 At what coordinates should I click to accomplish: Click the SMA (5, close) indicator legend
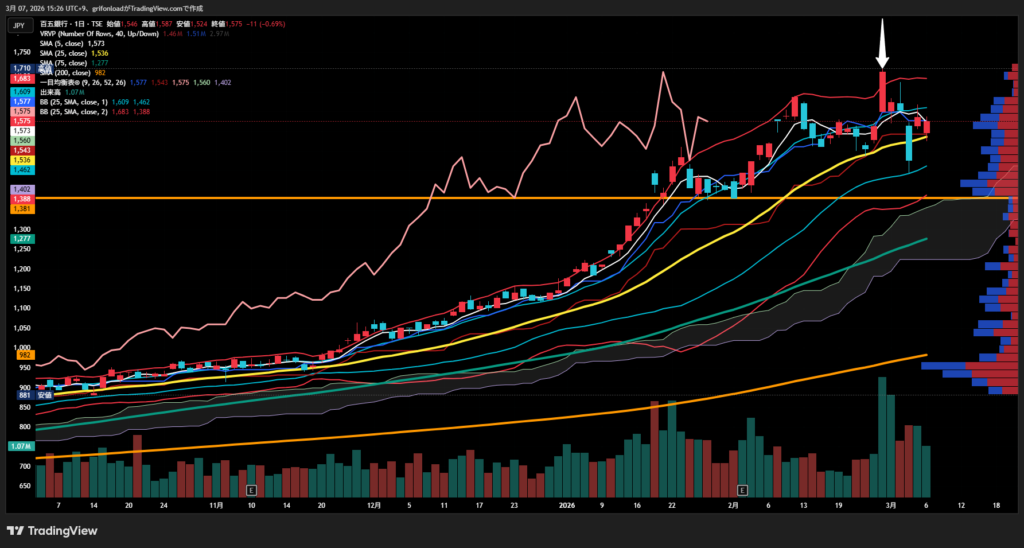[x=80, y=43]
